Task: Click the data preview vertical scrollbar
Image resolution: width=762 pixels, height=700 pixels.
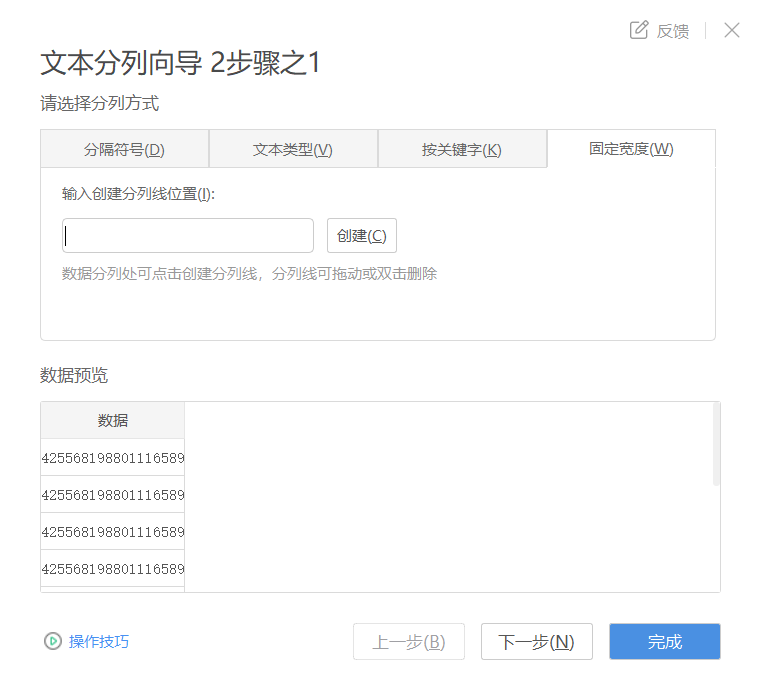Action: 716,444
